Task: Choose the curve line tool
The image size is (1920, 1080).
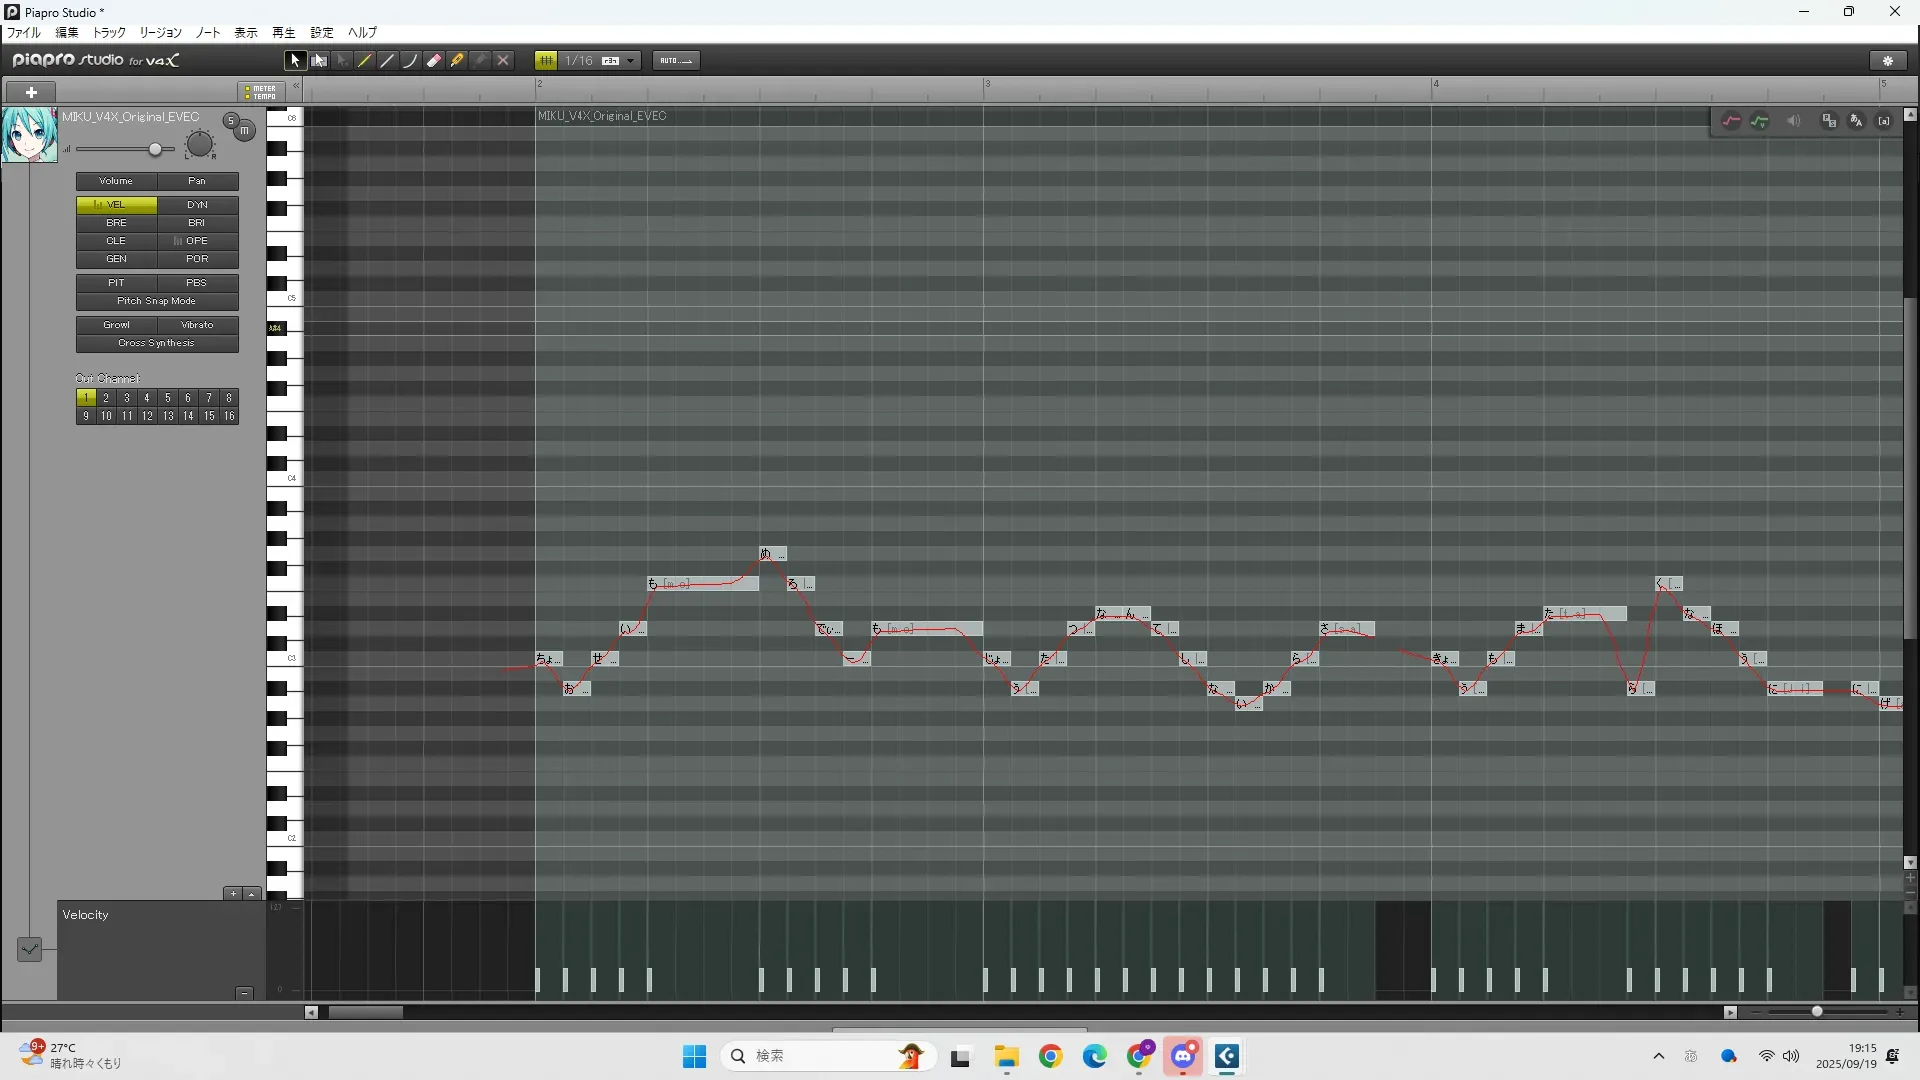Action: point(411,61)
